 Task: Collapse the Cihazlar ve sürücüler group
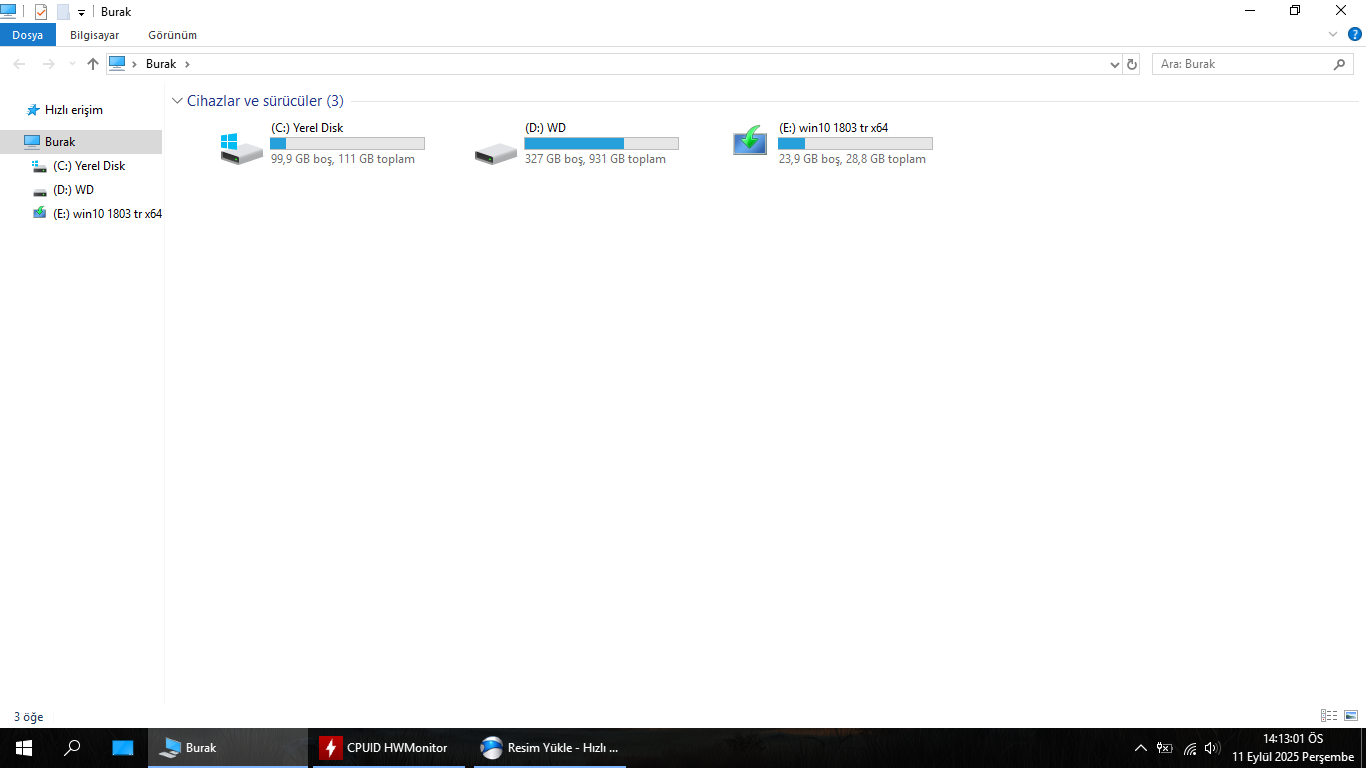pos(177,101)
